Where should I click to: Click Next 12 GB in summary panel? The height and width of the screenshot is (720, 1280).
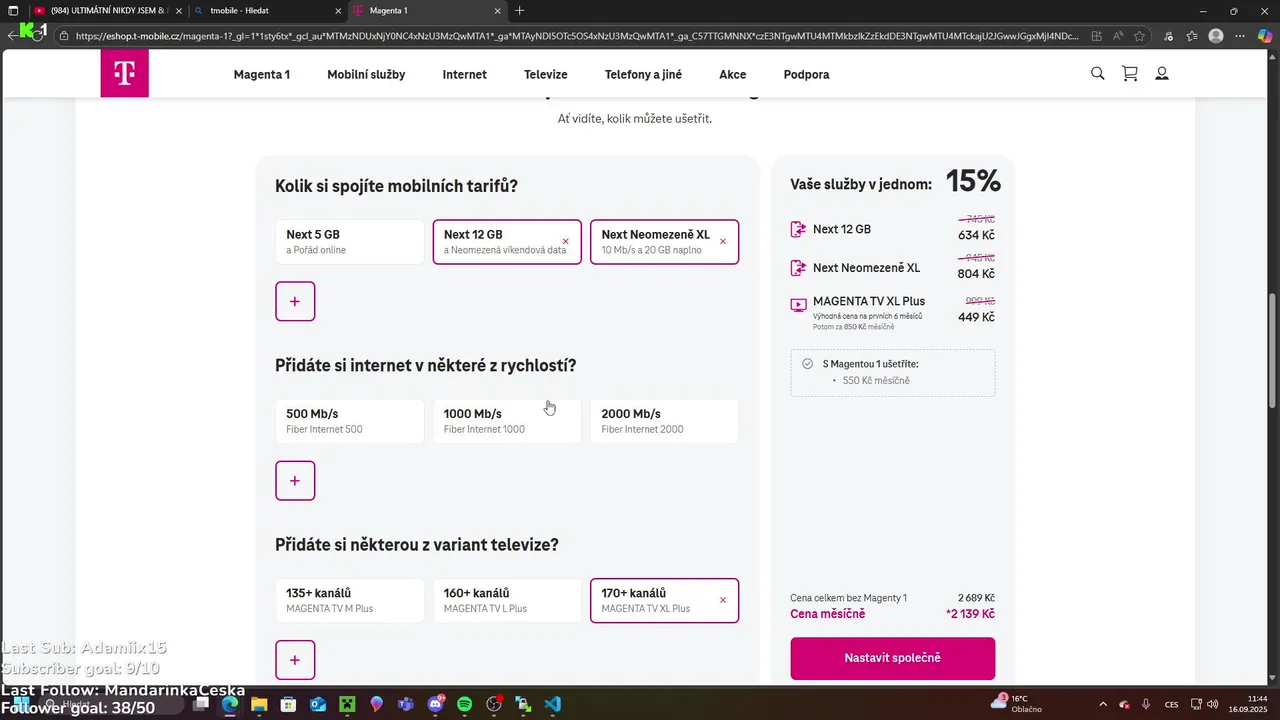pos(842,229)
